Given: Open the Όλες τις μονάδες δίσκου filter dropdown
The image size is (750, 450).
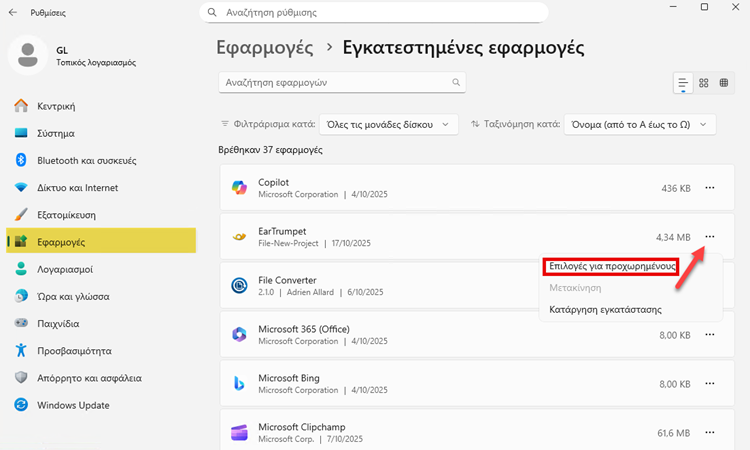Looking at the screenshot, I should (x=388, y=124).
